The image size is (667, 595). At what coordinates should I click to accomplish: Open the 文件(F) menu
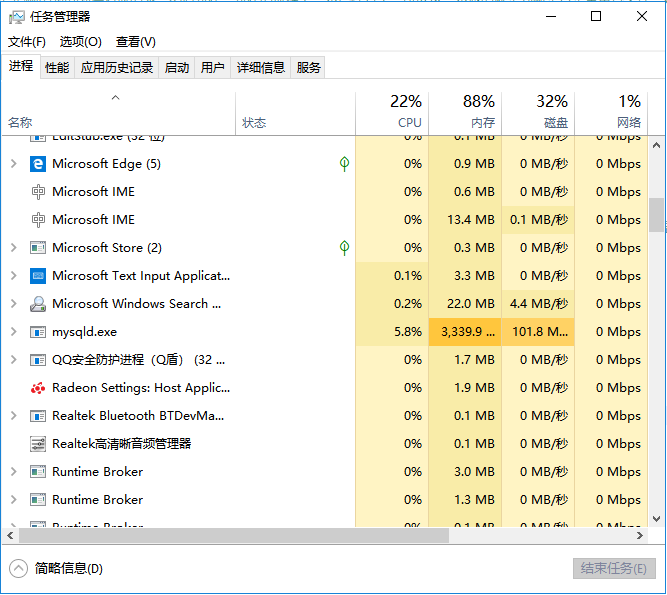[27, 42]
